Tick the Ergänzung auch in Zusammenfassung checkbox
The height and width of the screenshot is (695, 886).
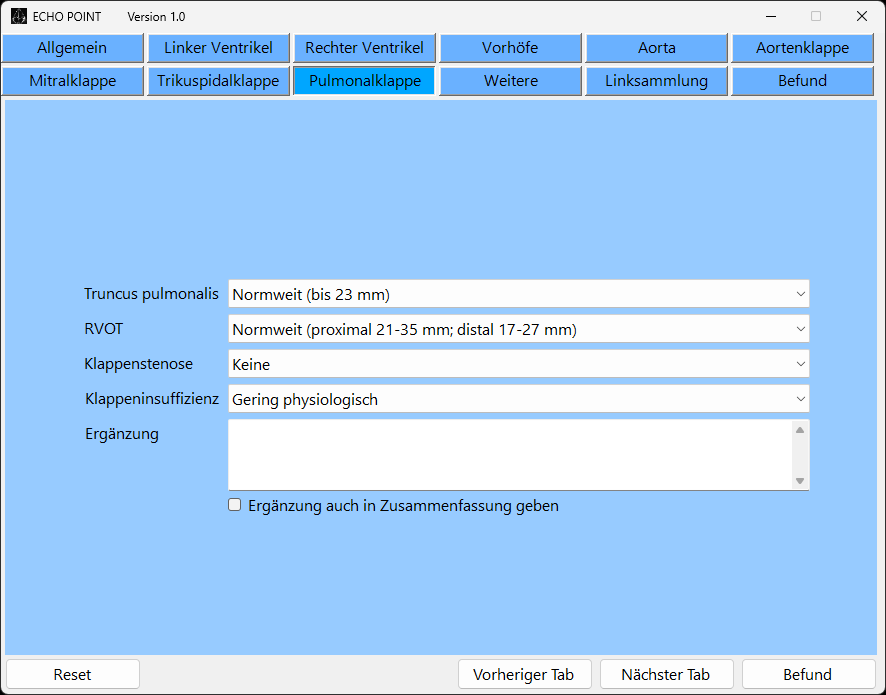235,505
